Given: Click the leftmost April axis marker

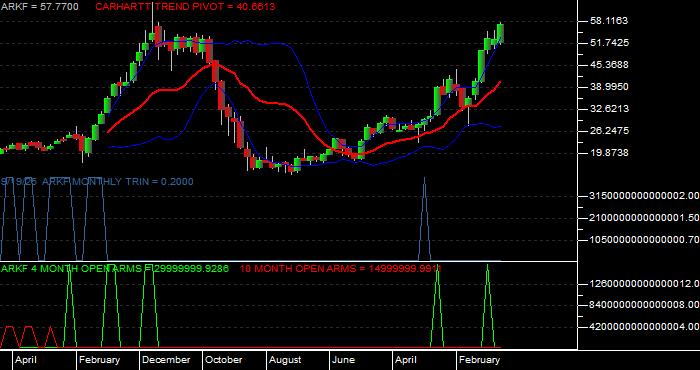Looking at the screenshot, I should point(26,360).
